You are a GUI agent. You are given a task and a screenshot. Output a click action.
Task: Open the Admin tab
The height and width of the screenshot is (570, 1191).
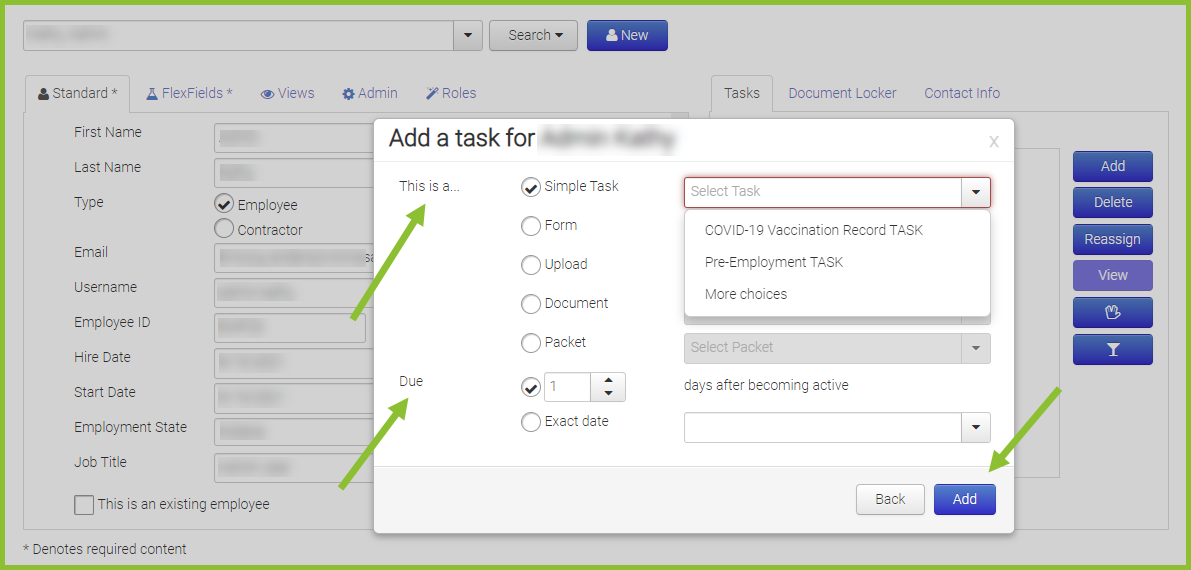(x=370, y=93)
